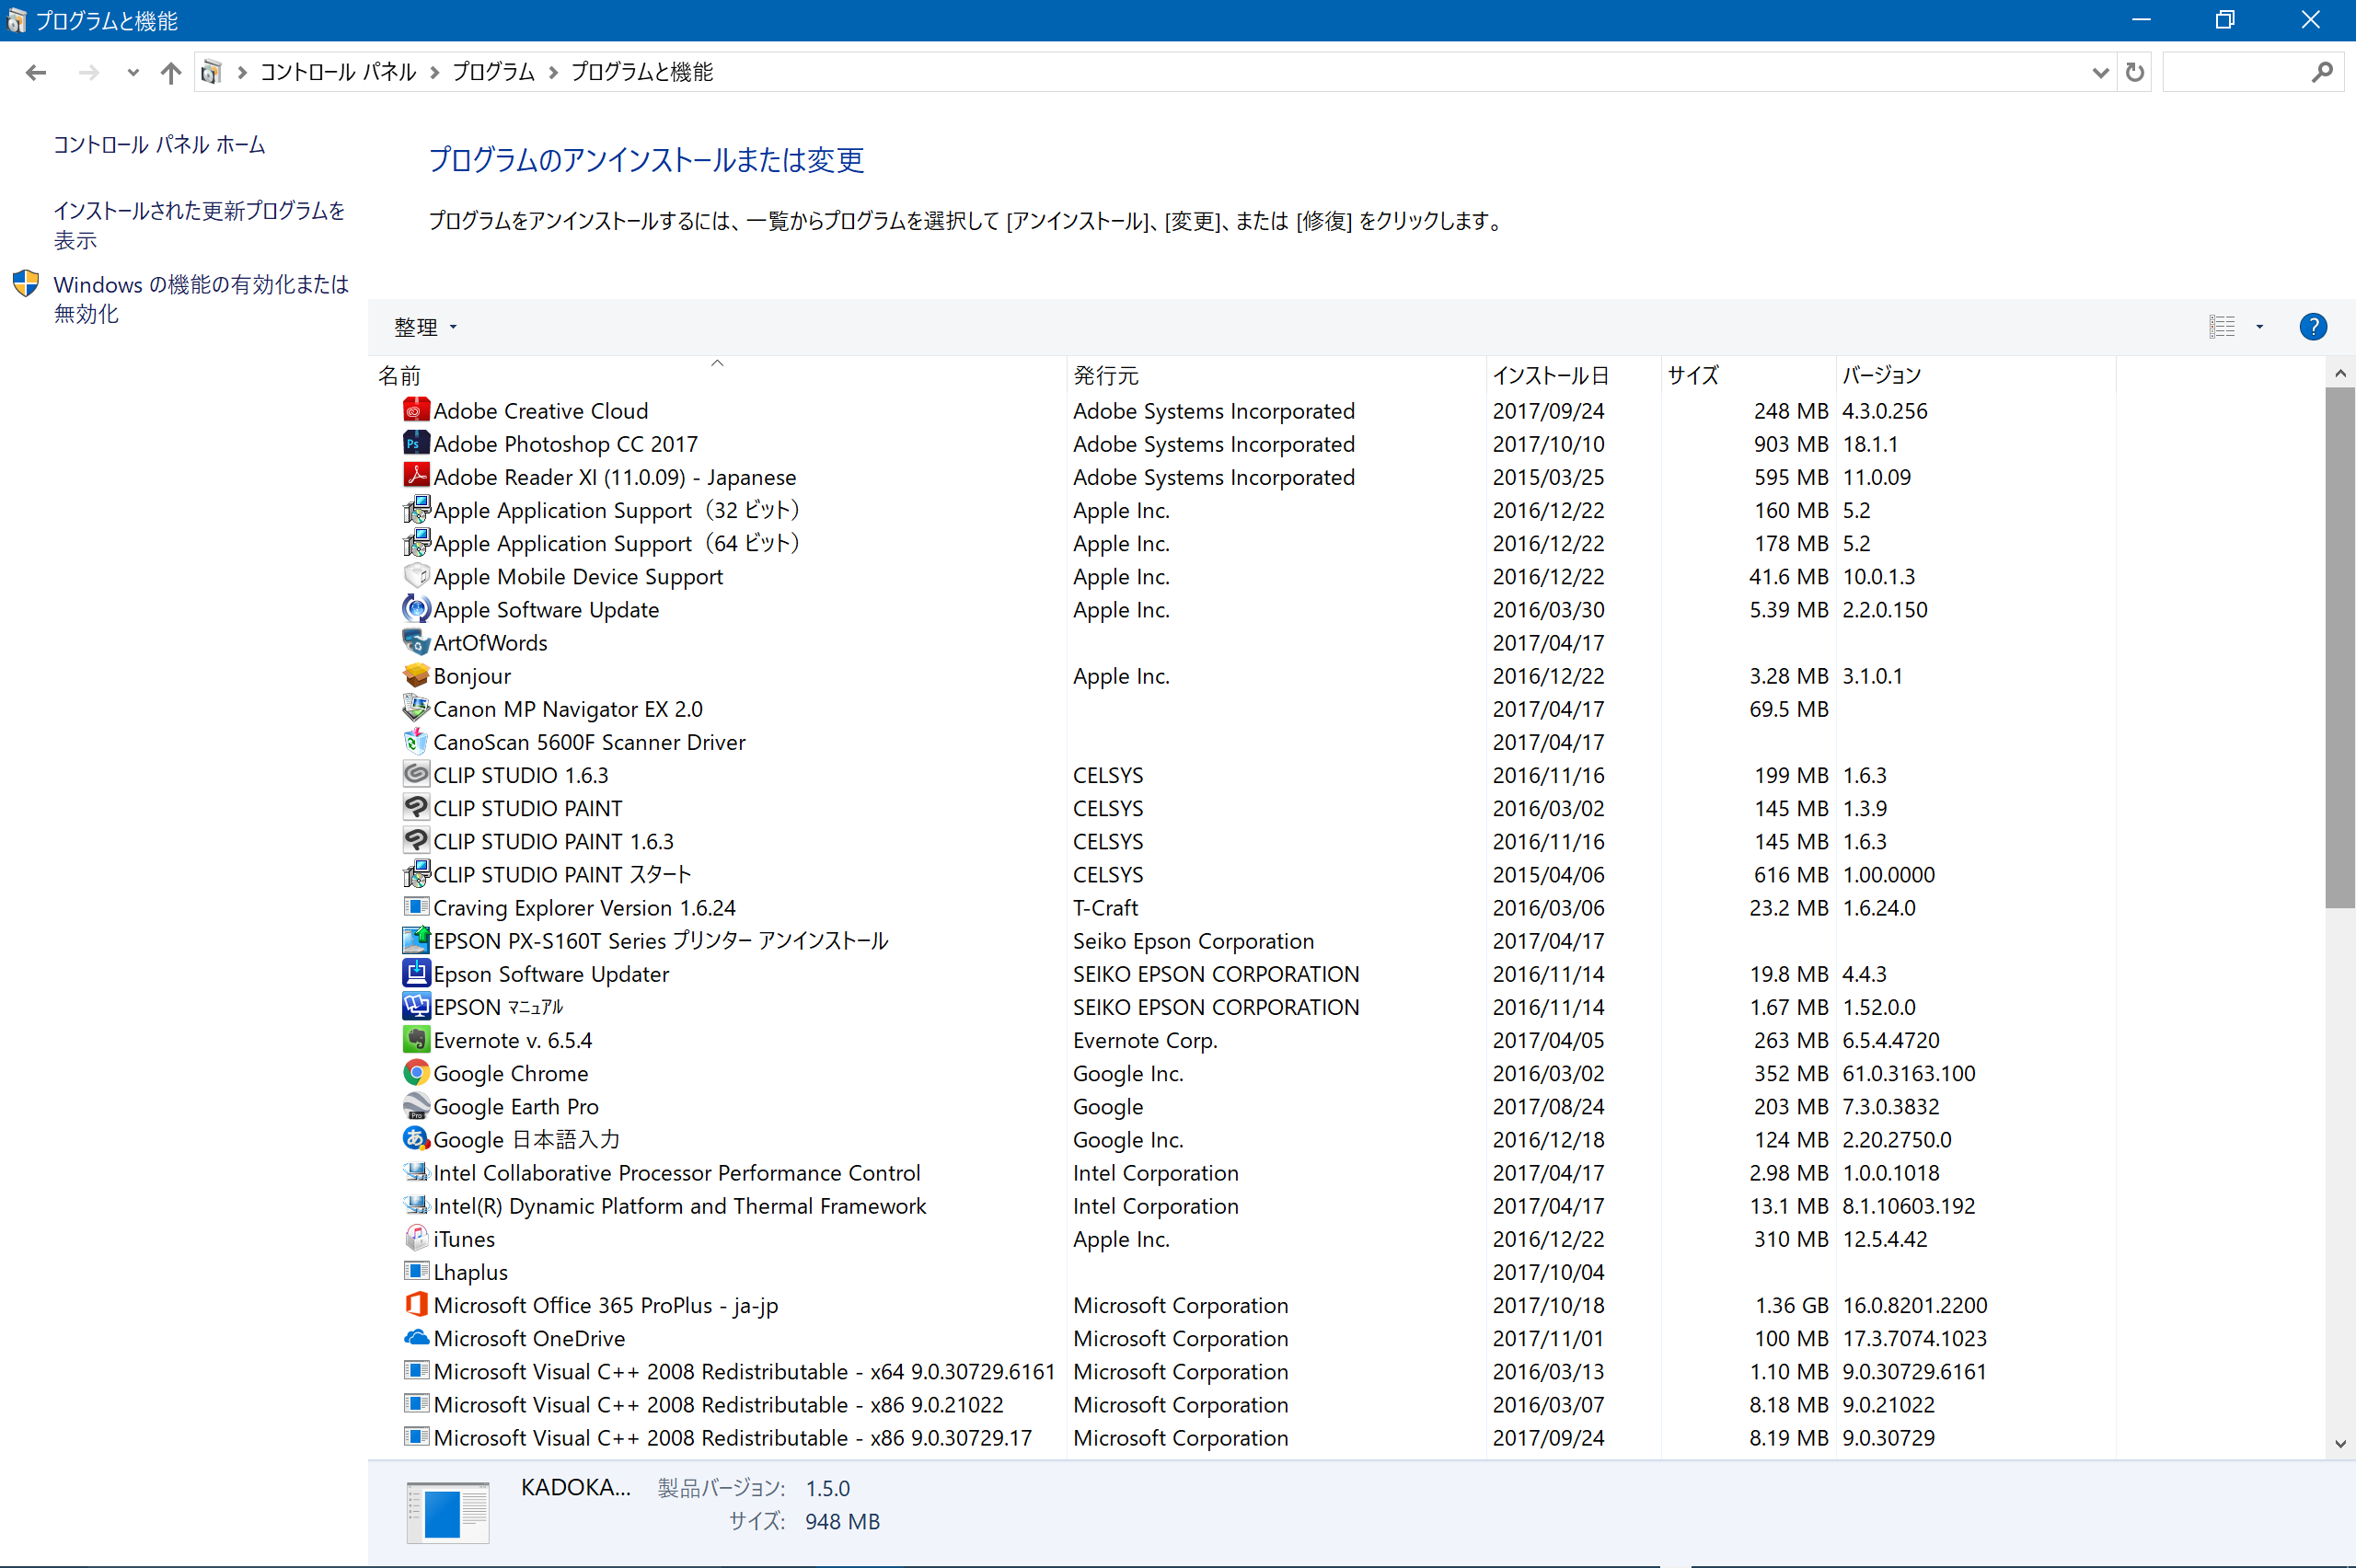Click the up-arrow navigation button
2356x1568 pixels.
pyautogui.click(x=171, y=72)
